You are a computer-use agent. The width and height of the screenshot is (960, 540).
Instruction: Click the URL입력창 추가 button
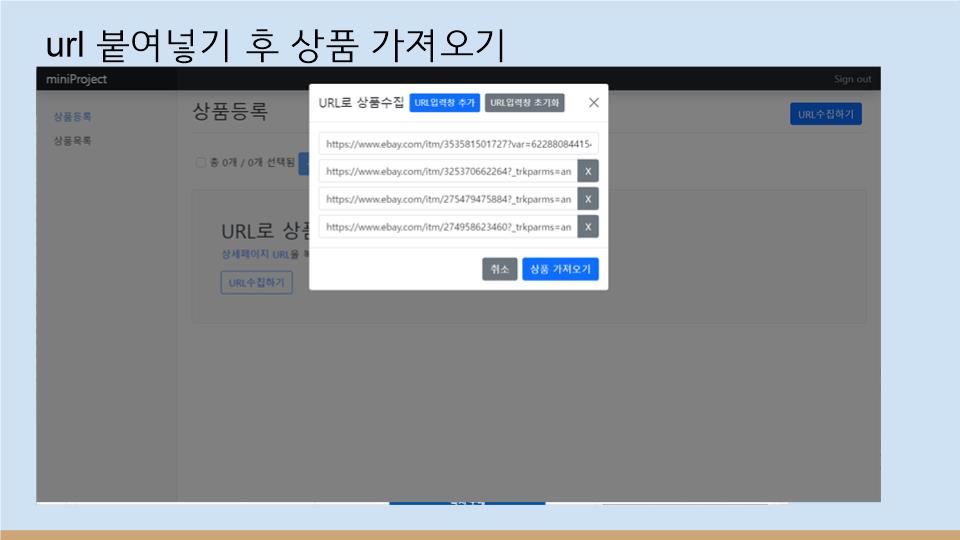pyautogui.click(x=444, y=103)
